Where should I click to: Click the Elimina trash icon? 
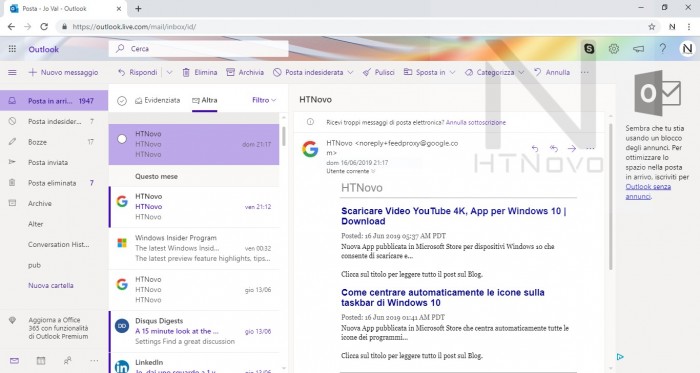(x=186, y=72)
